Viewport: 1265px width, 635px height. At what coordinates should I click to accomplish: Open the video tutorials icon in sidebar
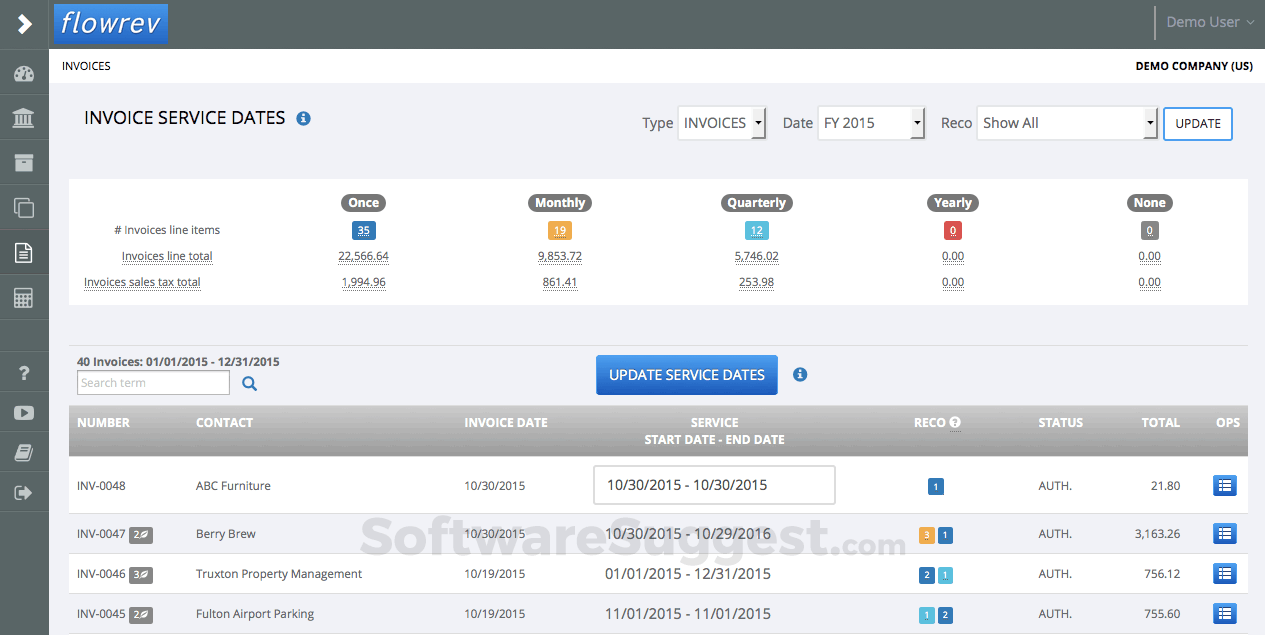[x=23, y=412]
